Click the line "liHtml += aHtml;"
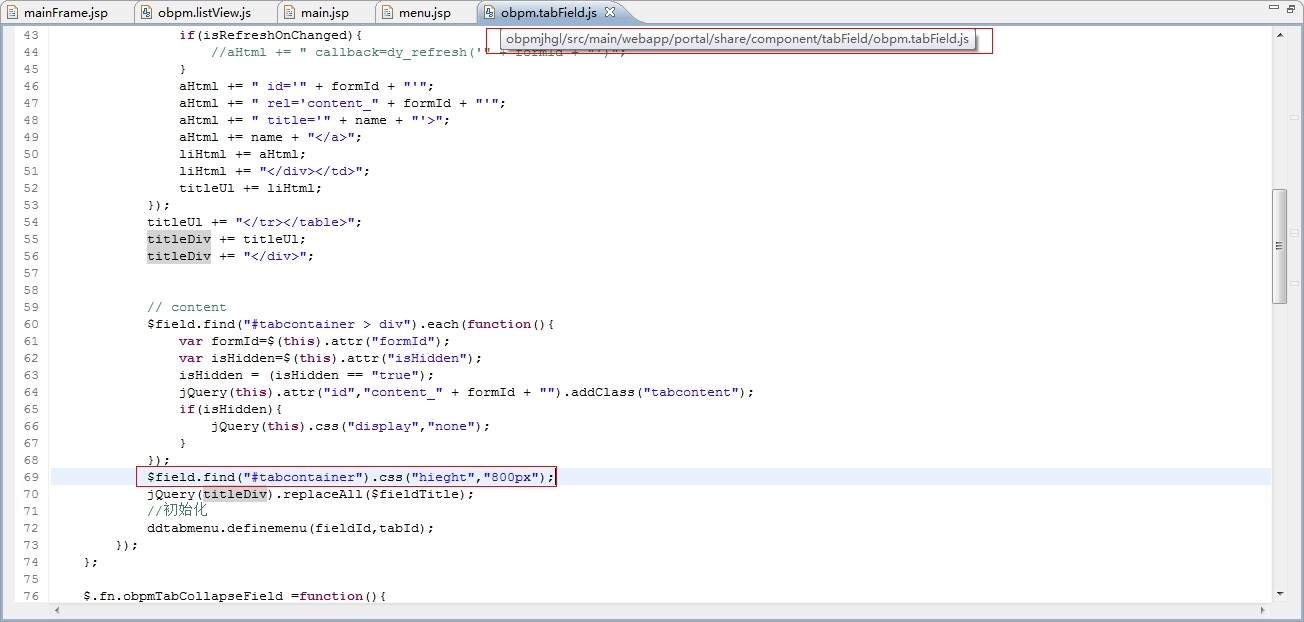Viewport: 1304px width, 622px height. [243, 154]
